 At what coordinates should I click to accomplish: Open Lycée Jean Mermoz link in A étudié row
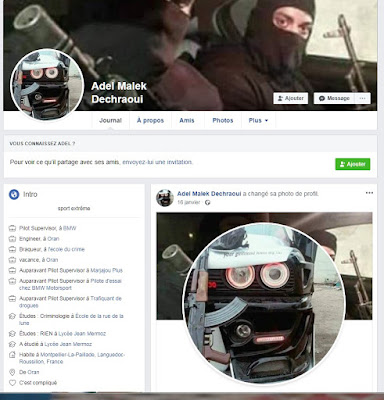[x=68, y=344]
